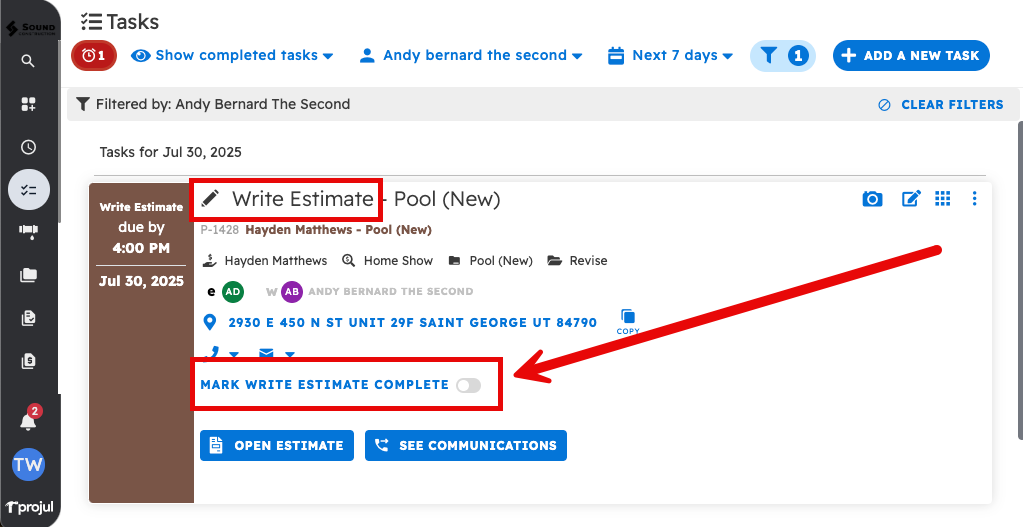Click the Open Estimate button
The image size is (1023, 527).
[277, 446]
